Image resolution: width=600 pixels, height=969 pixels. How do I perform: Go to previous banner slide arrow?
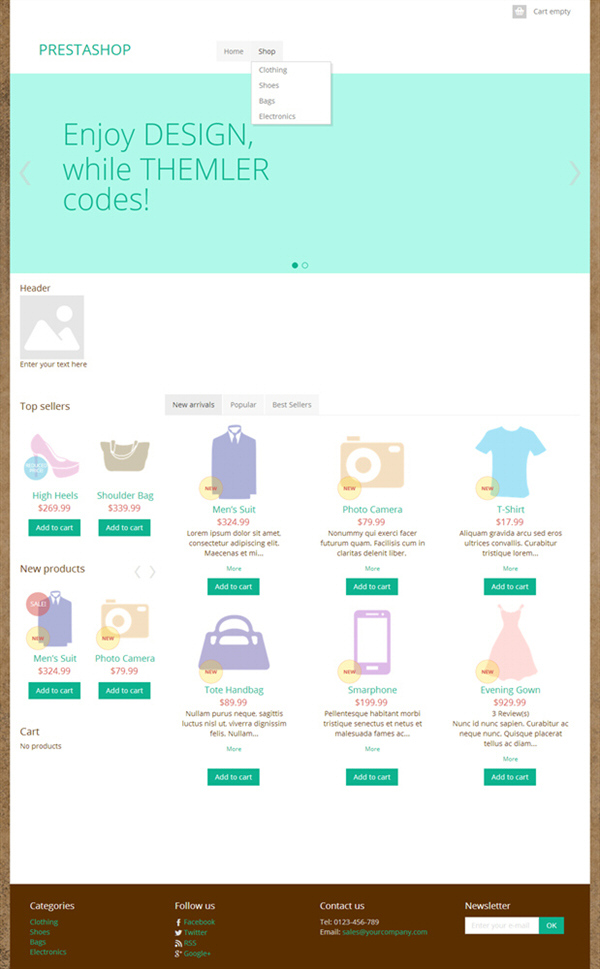25,173
